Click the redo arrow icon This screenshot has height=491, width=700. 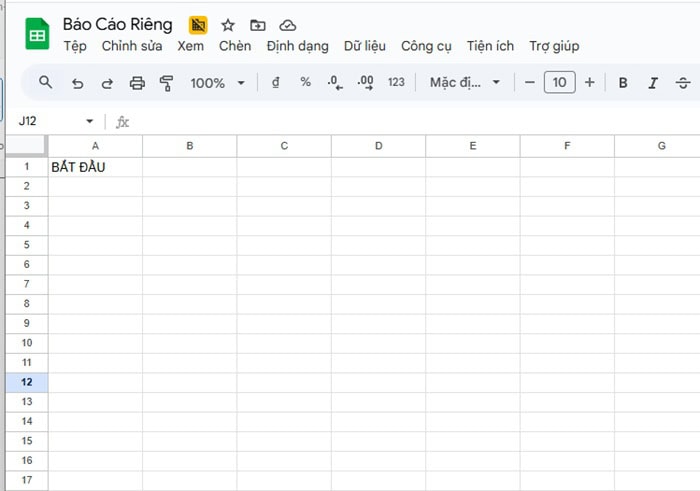tap(107, 83)
